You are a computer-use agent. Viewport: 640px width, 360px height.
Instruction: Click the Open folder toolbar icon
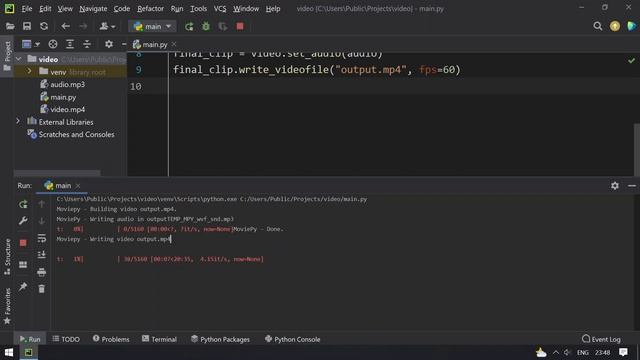10,27
